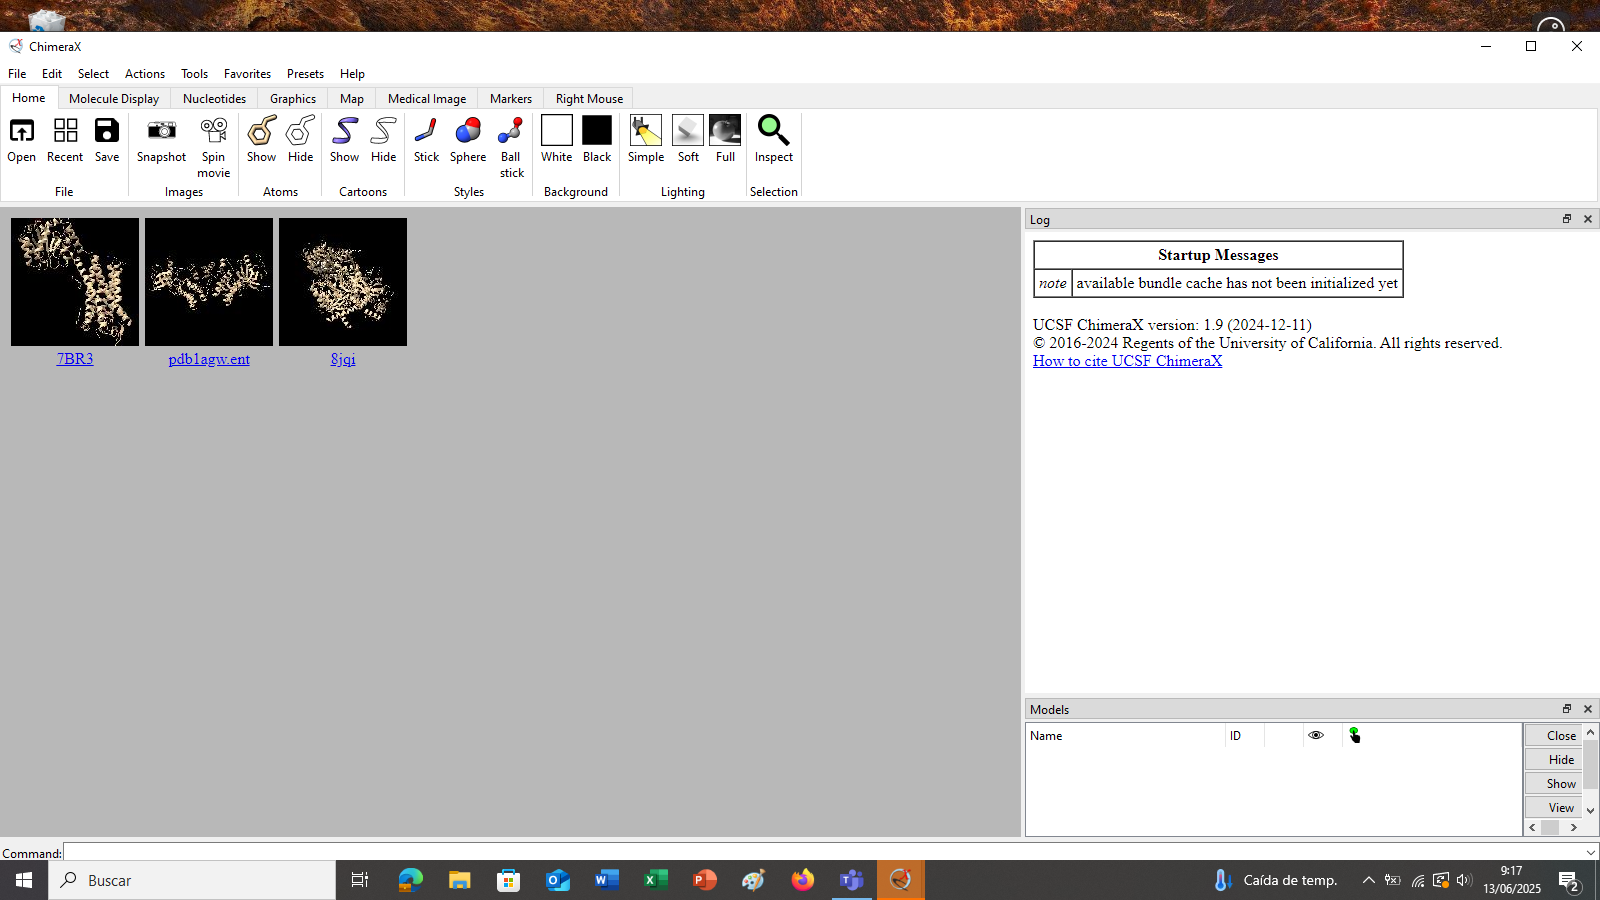Screen dimensions: 1600x900
Task: Click the Hide button in Models panel
Action: tap(1554, 759)
